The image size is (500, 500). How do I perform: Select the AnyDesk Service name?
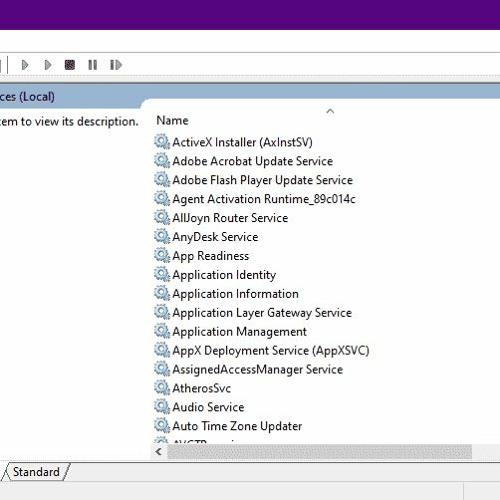click(x=215, y=237)
